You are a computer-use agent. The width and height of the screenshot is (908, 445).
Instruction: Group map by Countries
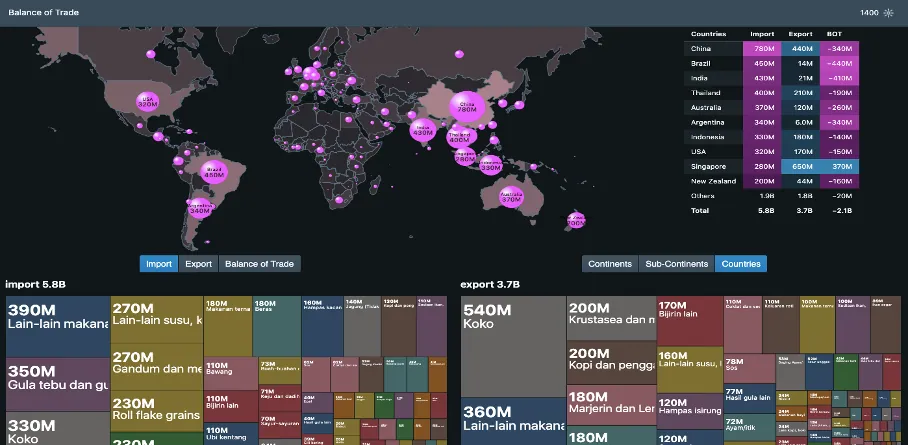[x=741, y=264]
